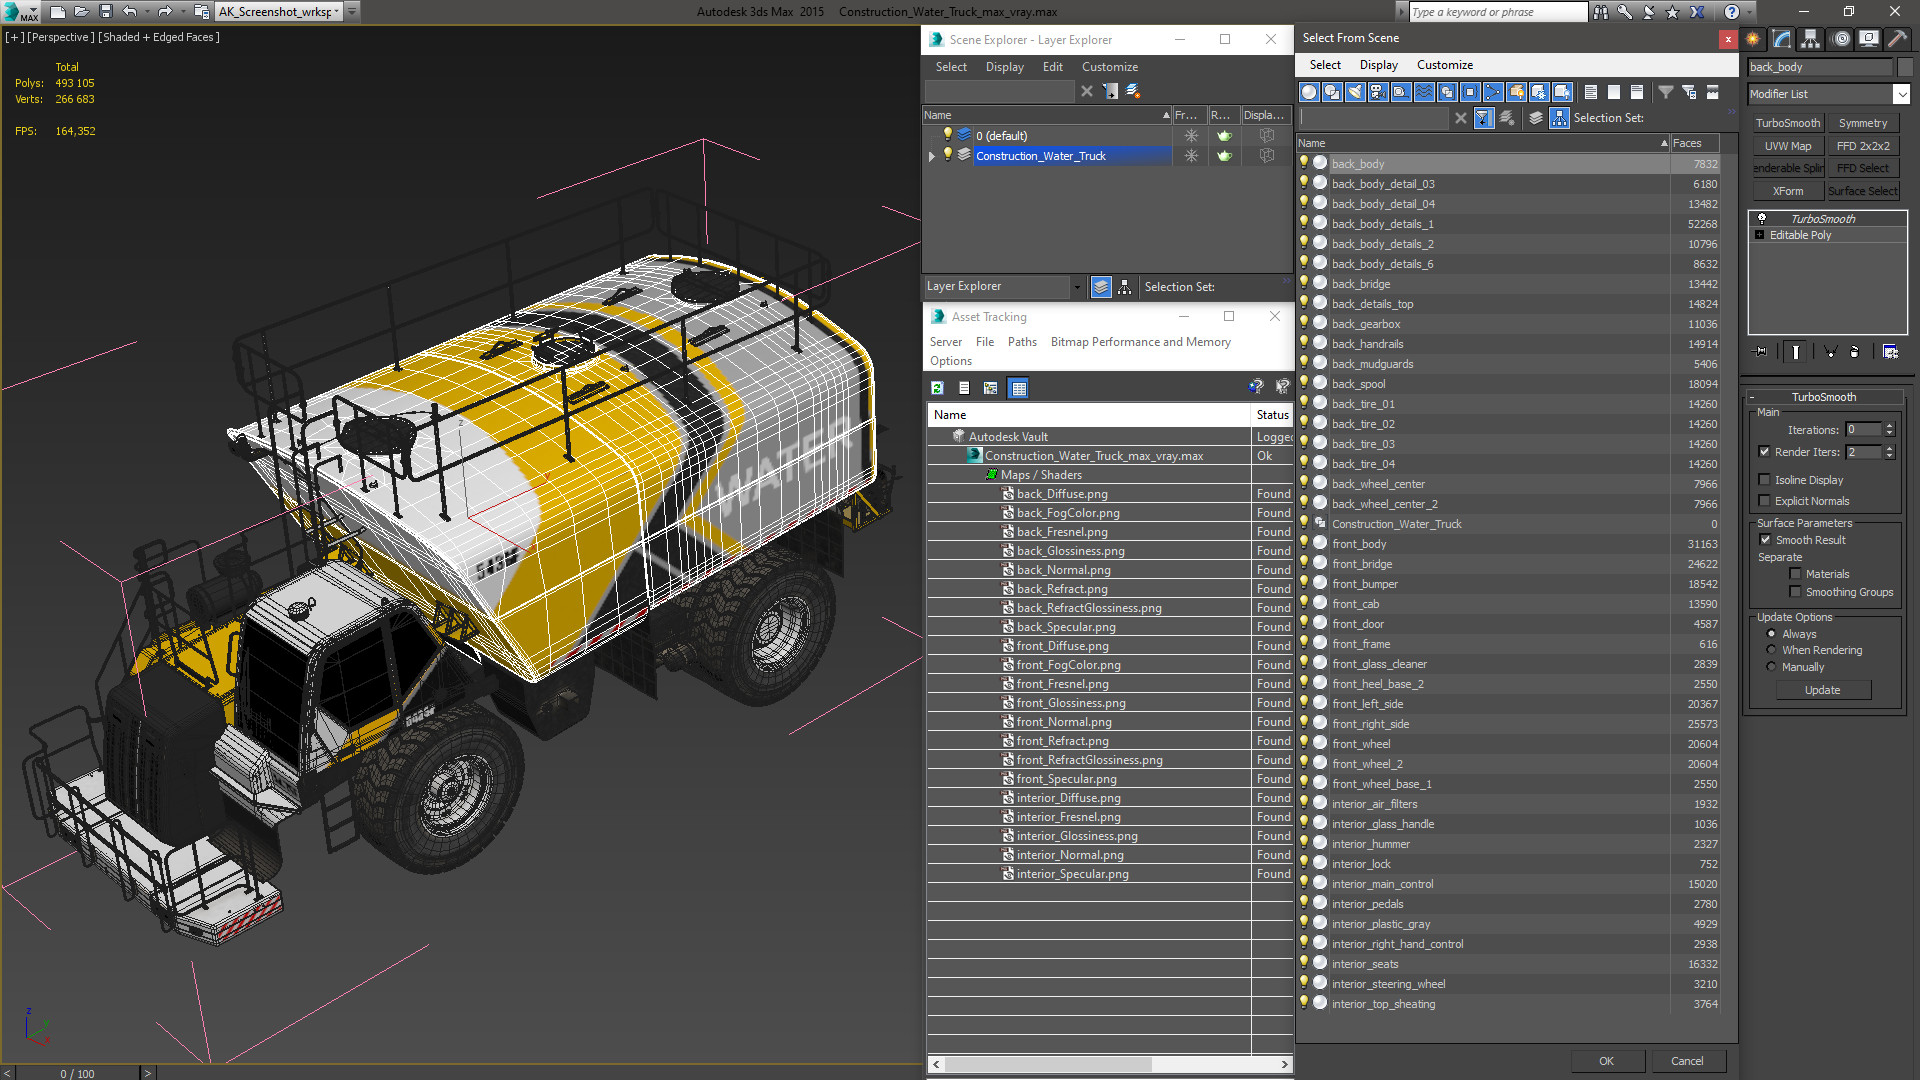Switch Asset Tracking to table view icon
Screen dimensions: 1920x1080
(1019, 388)
